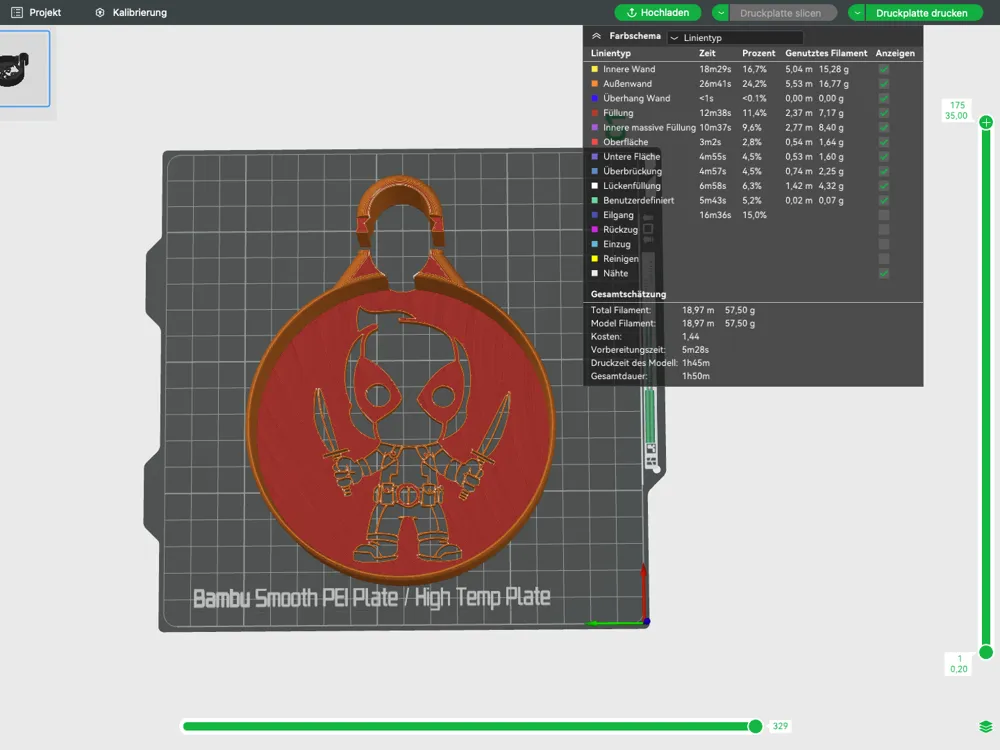Screen dimensions: 1000x750
Task: Open the dropdown arrow next to Druckplatte slicen
Action: pyautogui.click(x=721, y=13)
